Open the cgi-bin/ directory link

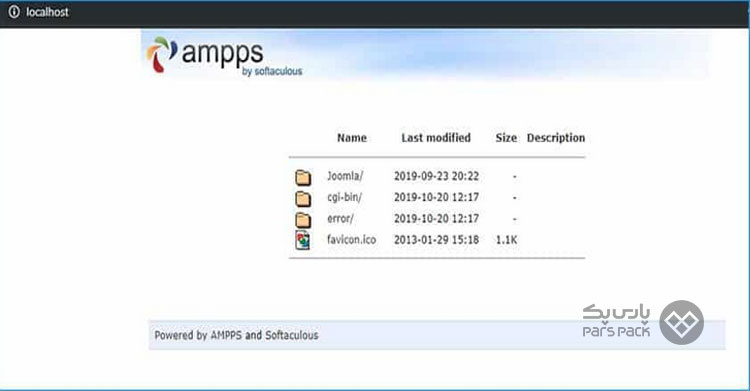[344, 197]
